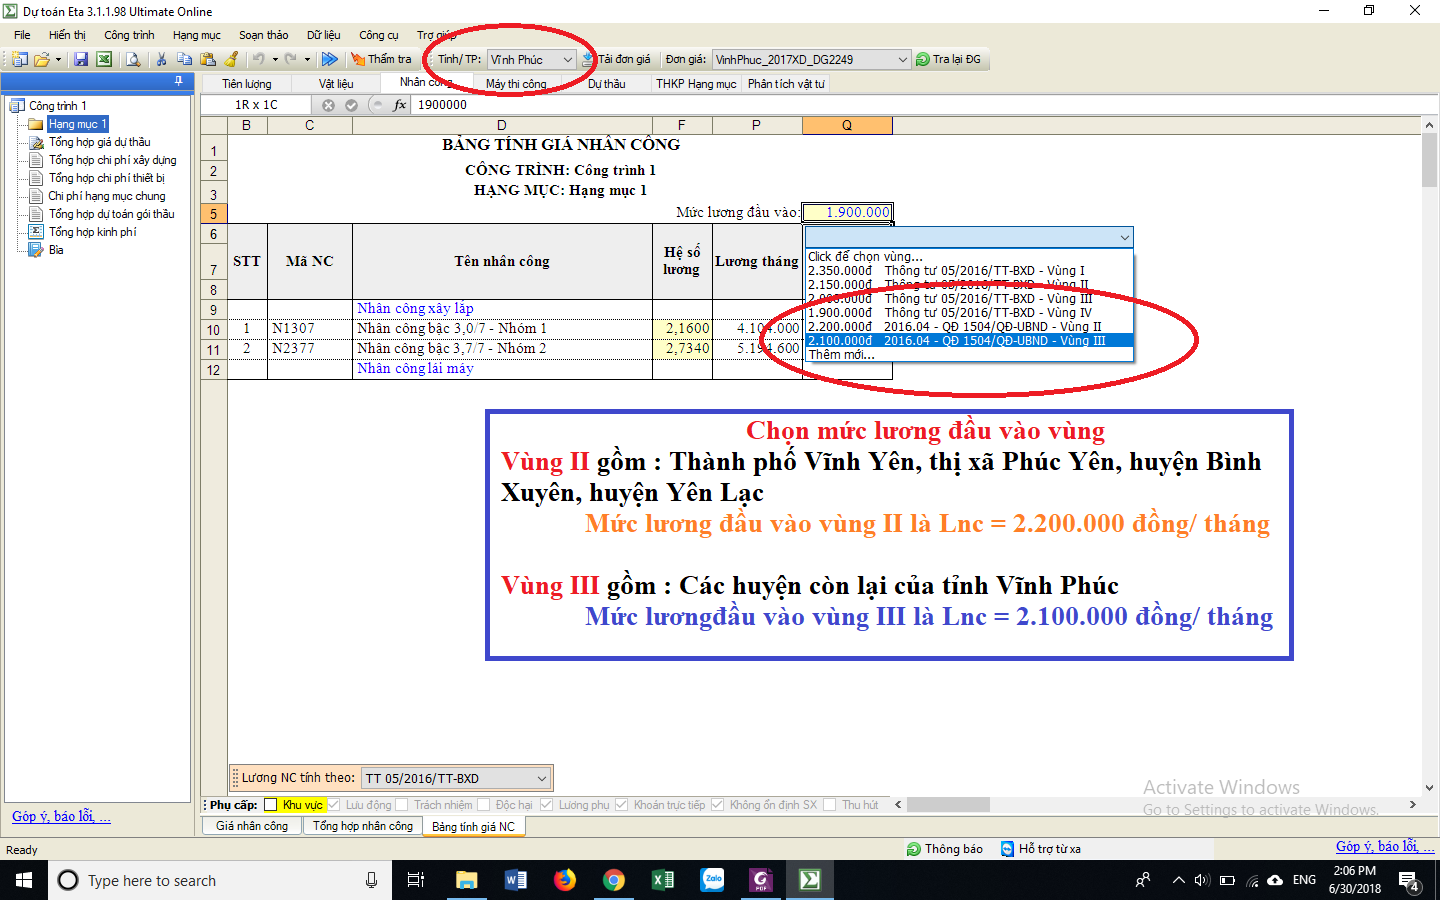Click the Thẩm tra toolbar button
Image resolution: width=1440 pixels, height=900 pixels.
381,60
